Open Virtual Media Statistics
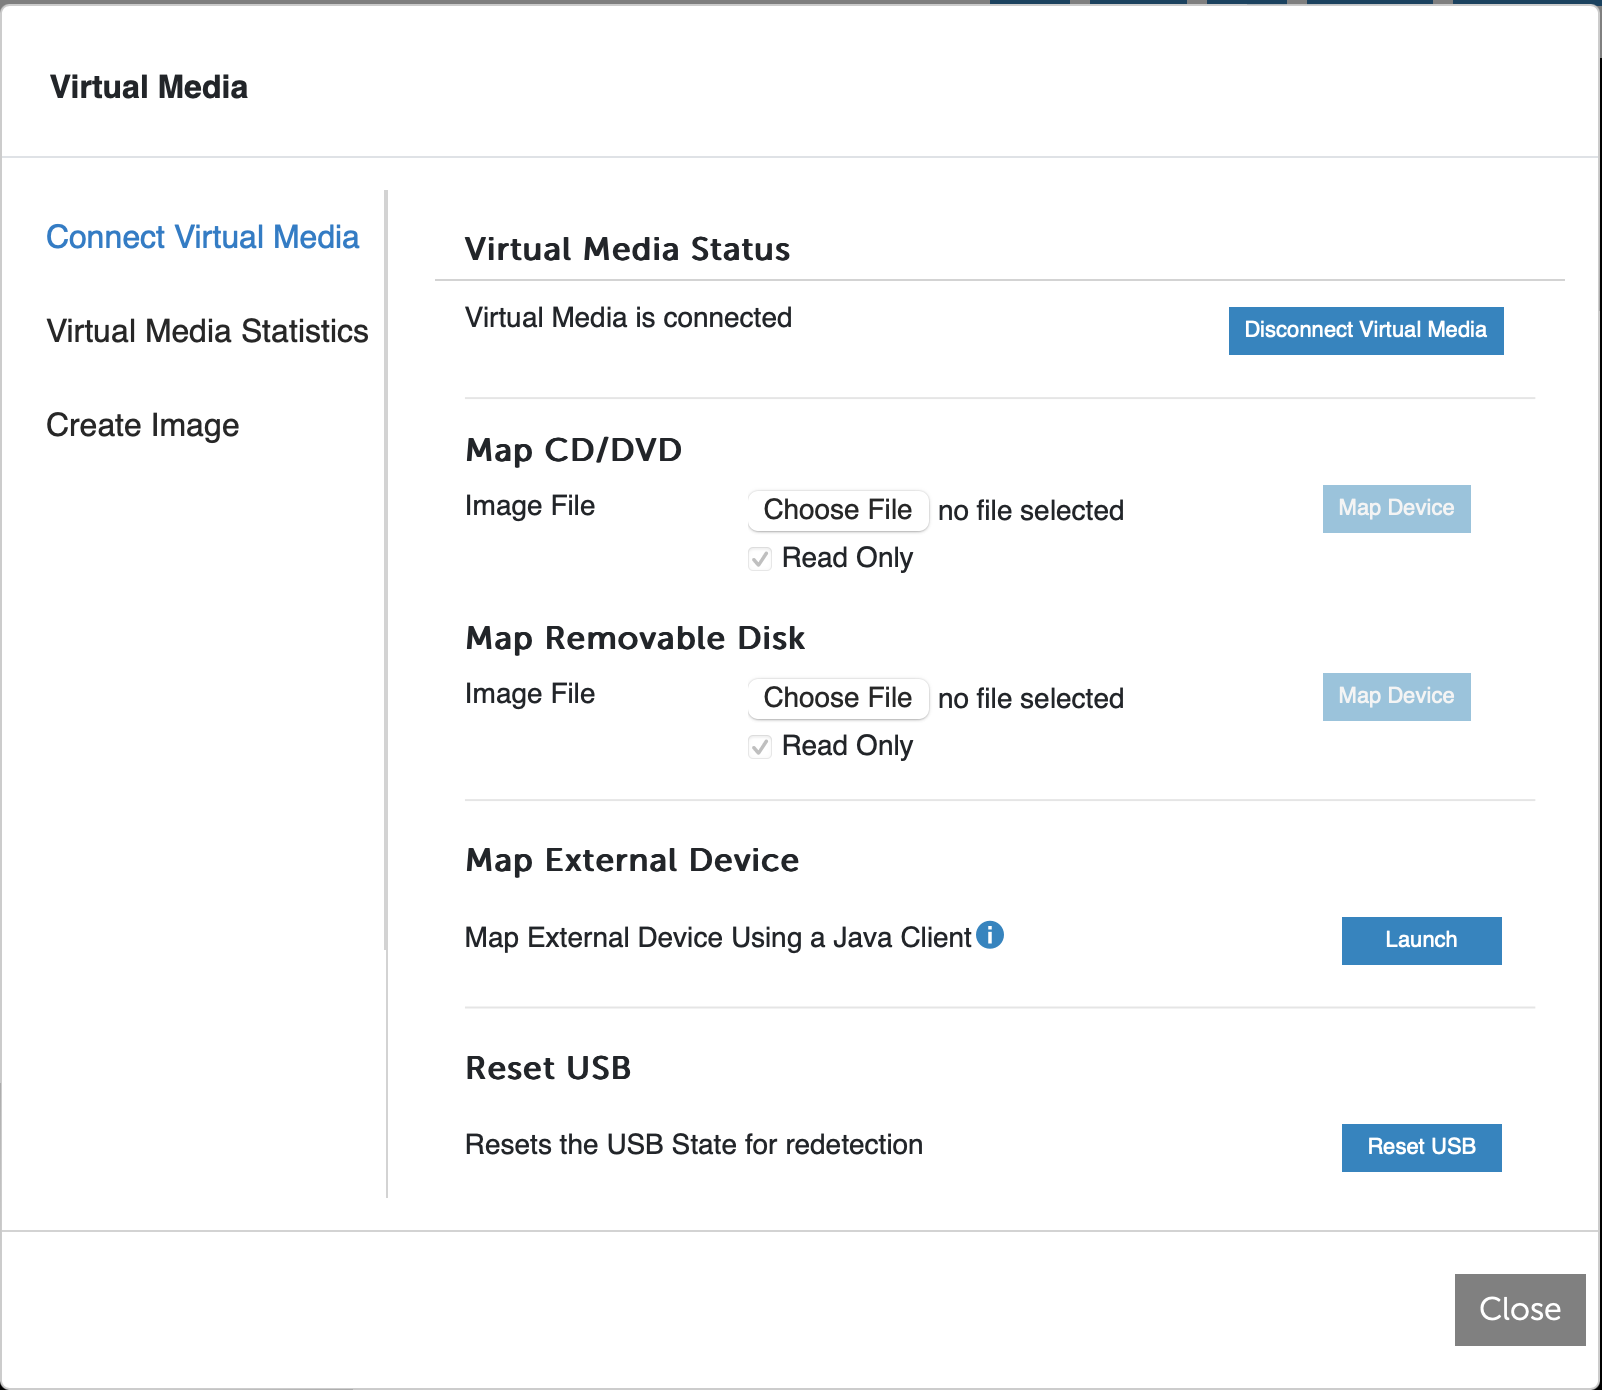Viewport: 1602px width, 1390px height. coord(206,331)
